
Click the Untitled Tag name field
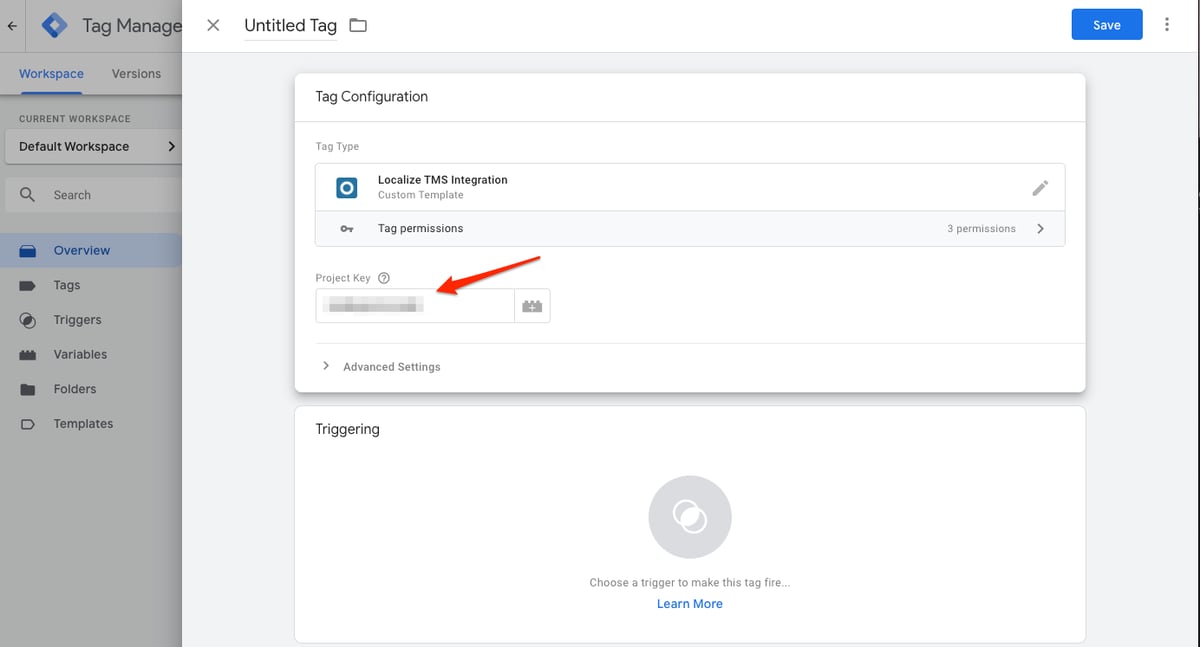pos(291,26)
